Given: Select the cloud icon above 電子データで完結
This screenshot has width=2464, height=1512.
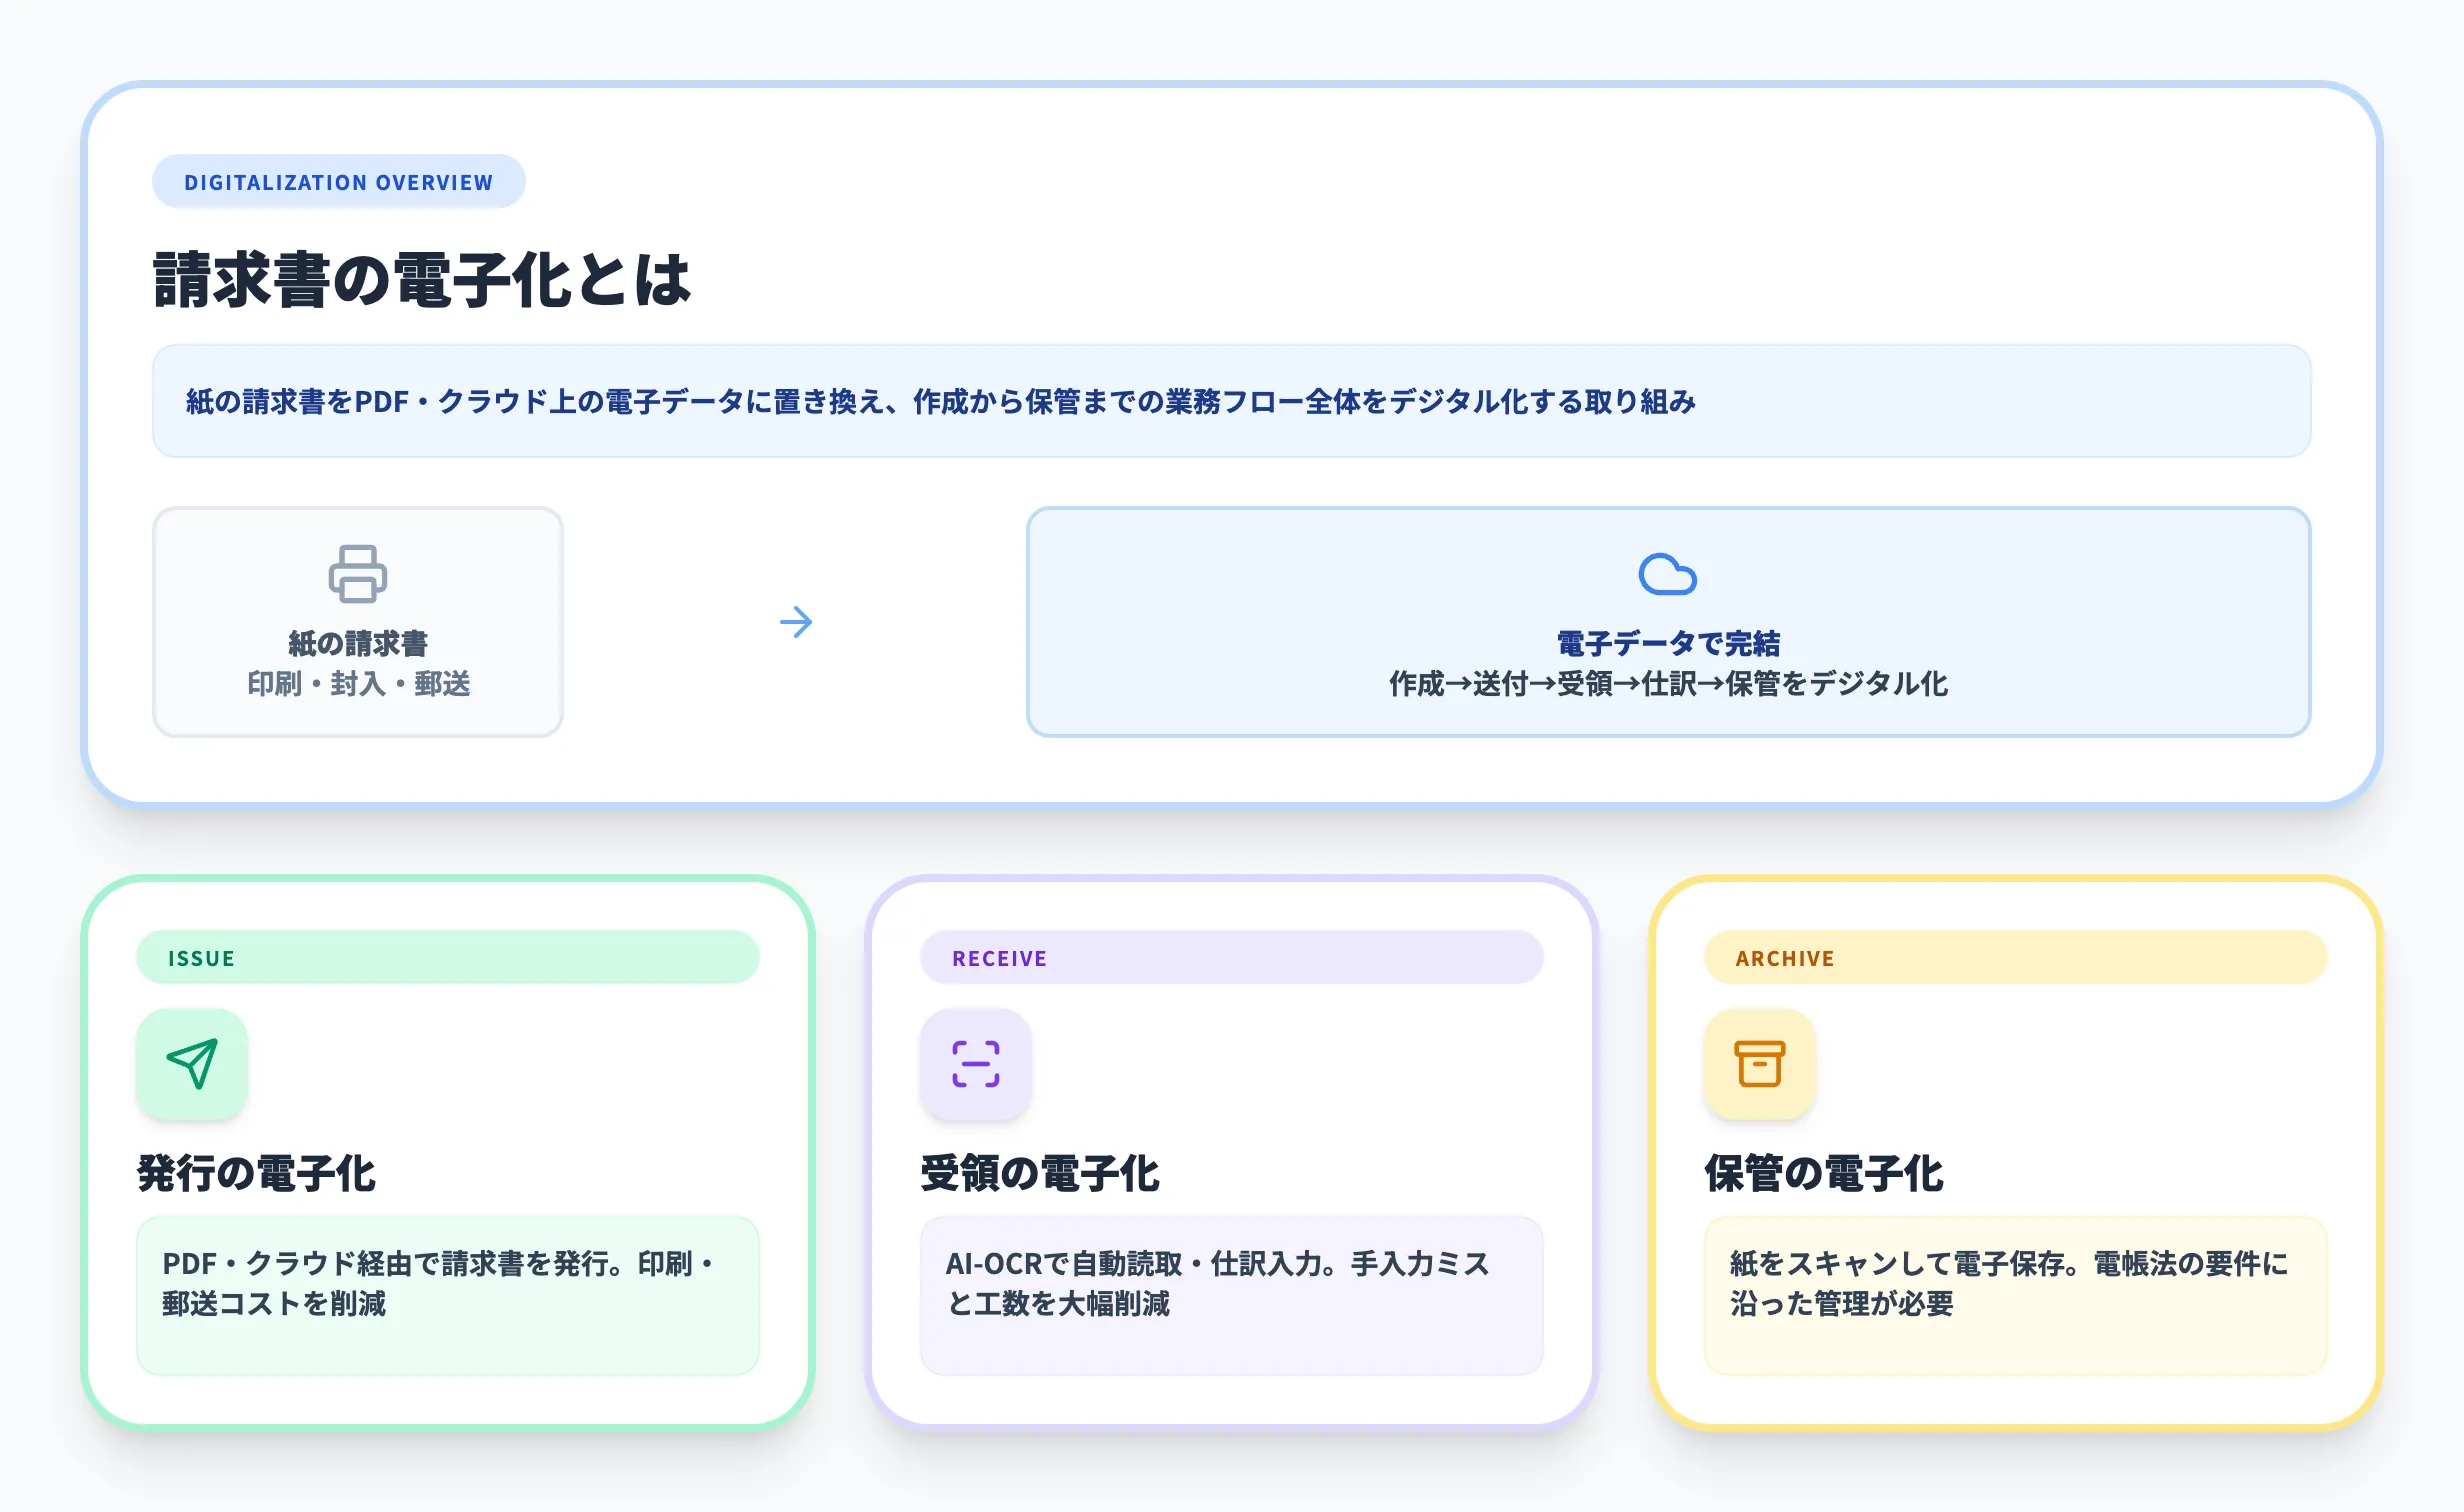Looking at the screenshot, I should click(x=1668, y=574).
